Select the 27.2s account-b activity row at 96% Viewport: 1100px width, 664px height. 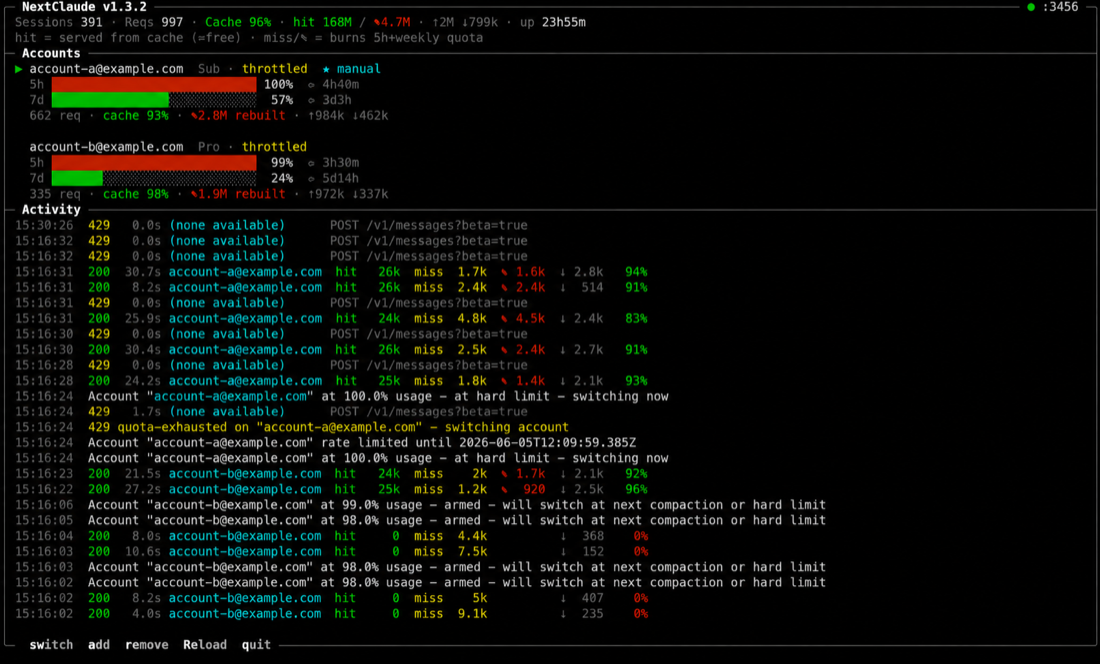pos(331,489)
